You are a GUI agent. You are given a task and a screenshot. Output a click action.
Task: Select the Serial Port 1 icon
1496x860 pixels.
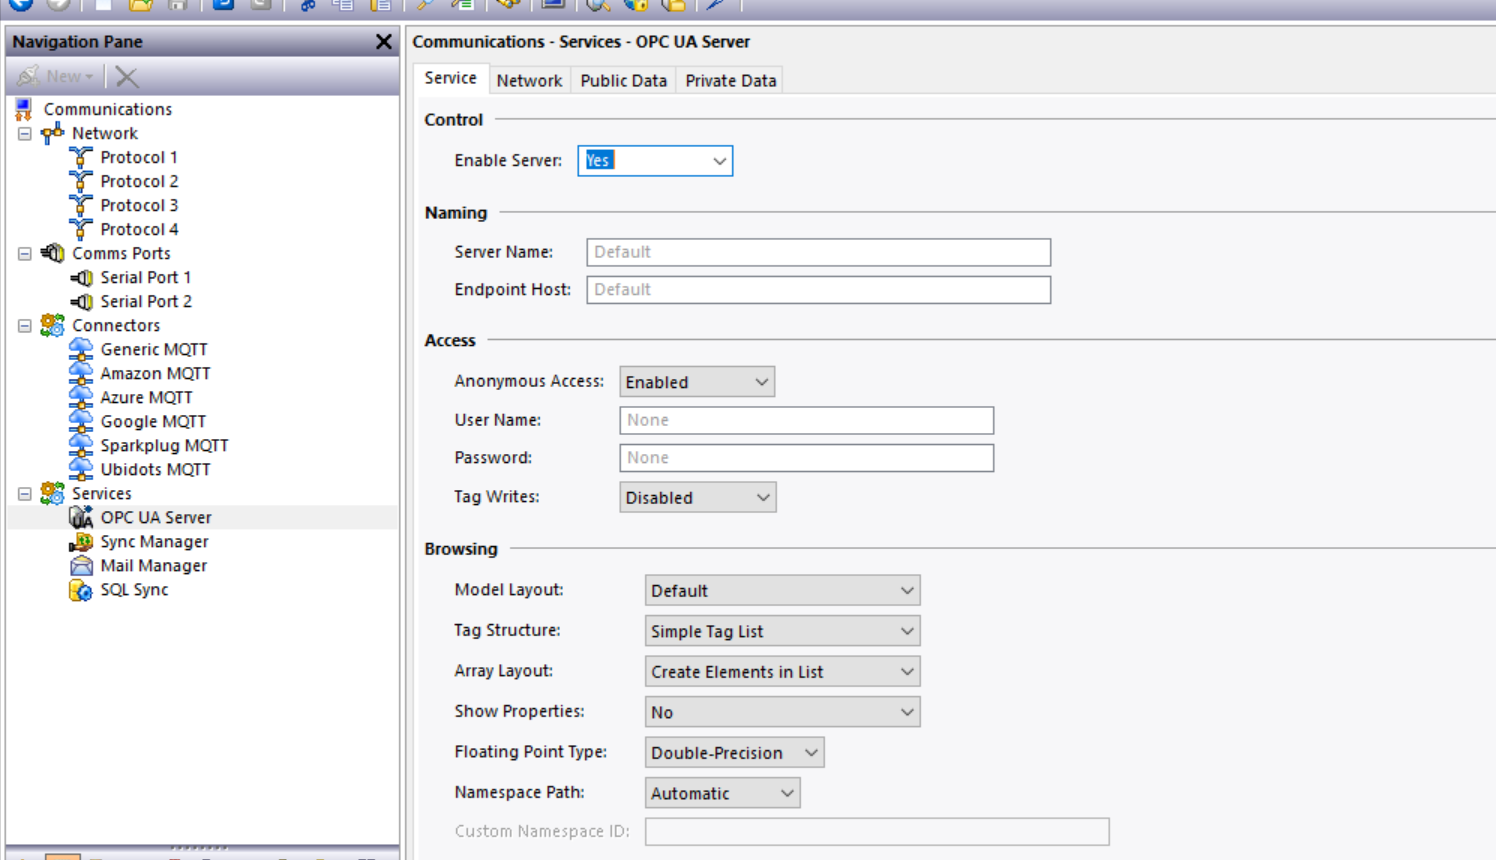[x=81, y=277]
